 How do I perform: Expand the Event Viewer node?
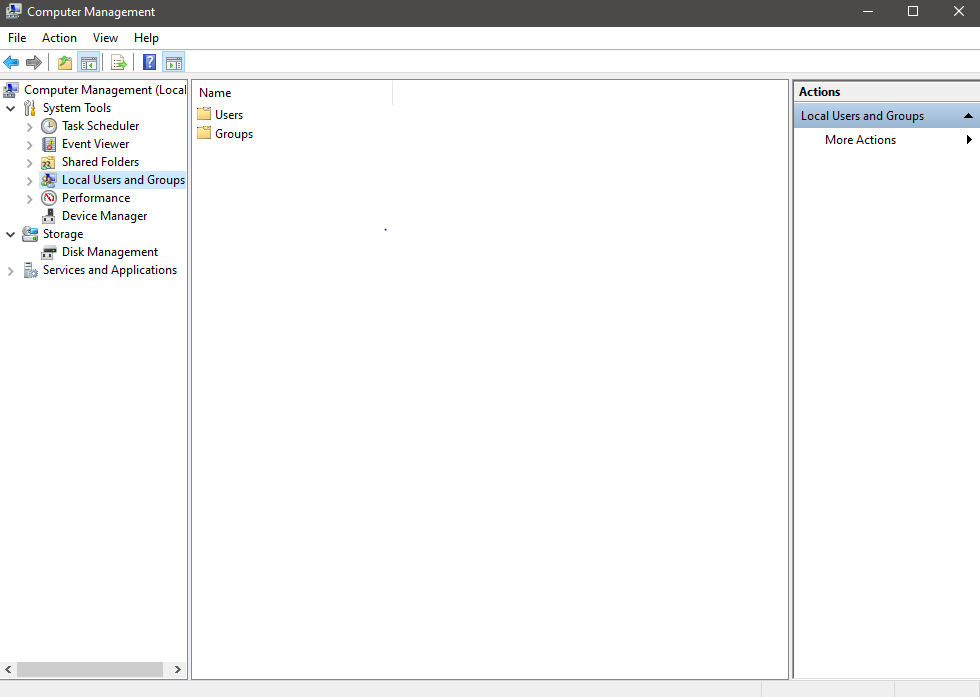(x=29, y=145)
